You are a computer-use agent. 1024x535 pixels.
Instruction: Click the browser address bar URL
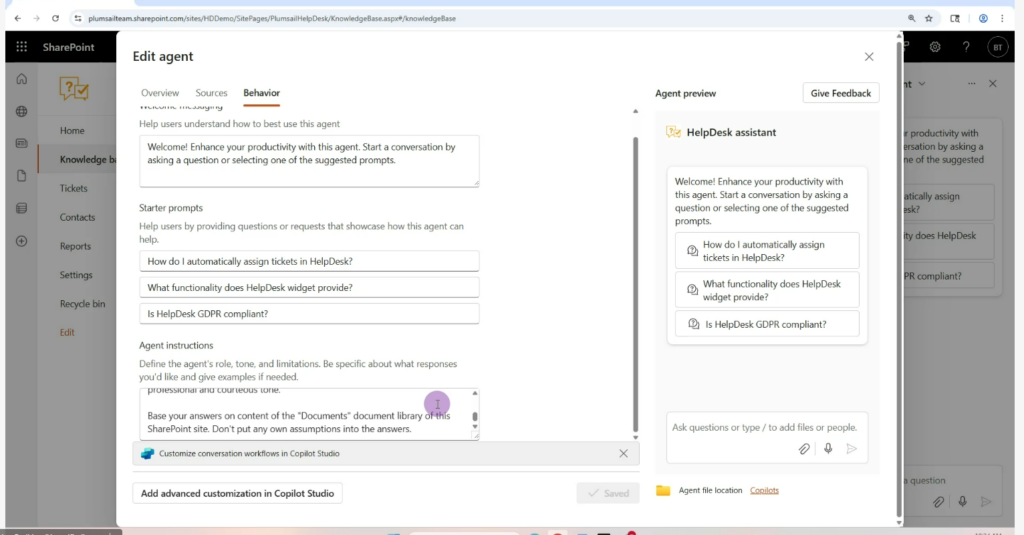pos(272,18)
